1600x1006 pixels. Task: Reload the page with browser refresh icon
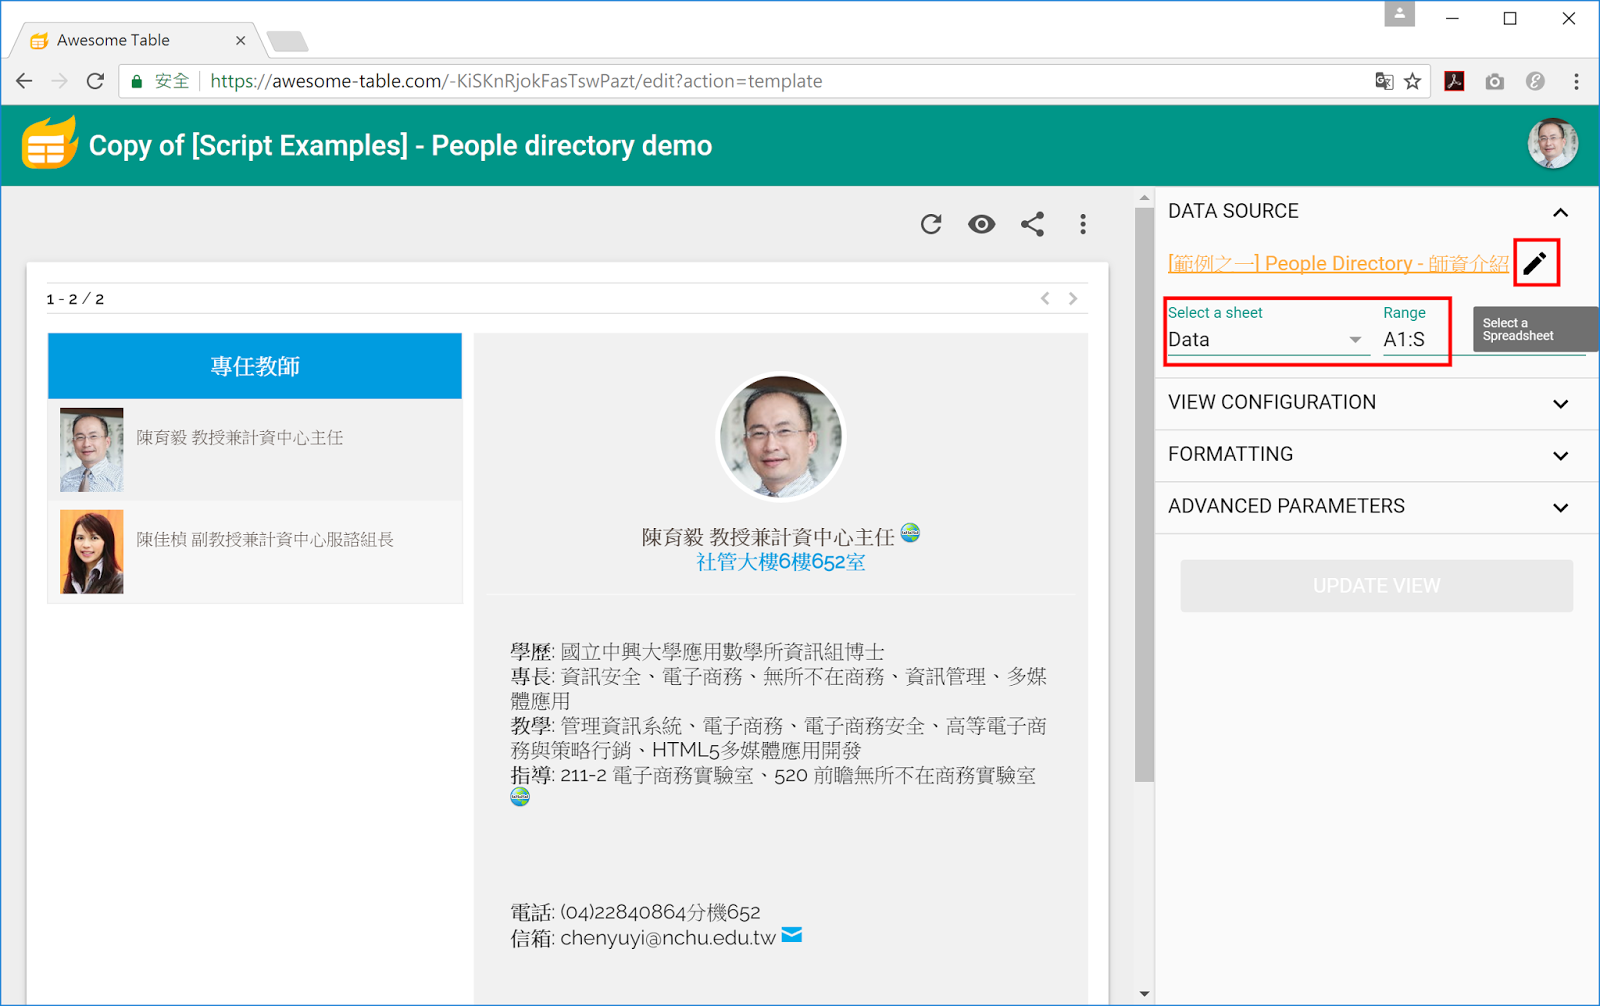95,81
